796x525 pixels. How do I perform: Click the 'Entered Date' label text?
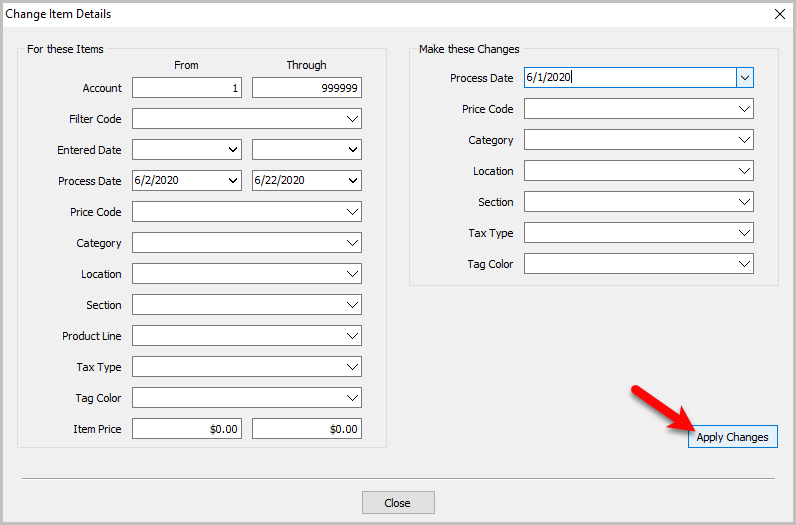pyautogui.click(x=89, y=150)
